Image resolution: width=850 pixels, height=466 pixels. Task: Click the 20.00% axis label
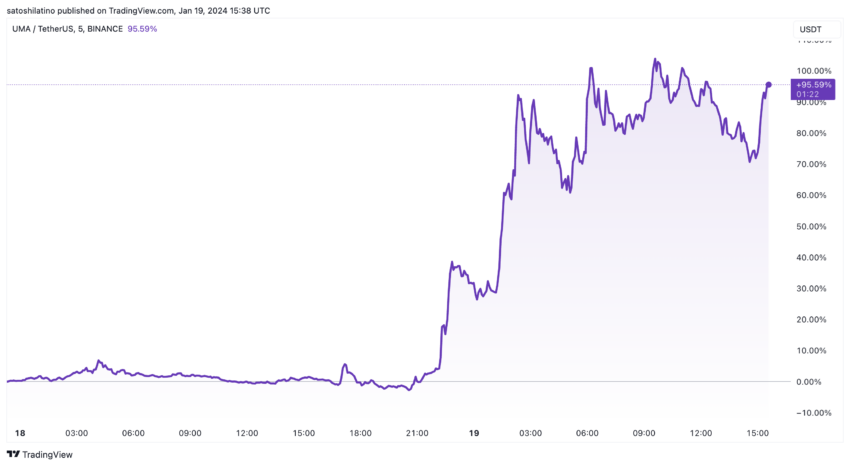[x=811, y=320]
